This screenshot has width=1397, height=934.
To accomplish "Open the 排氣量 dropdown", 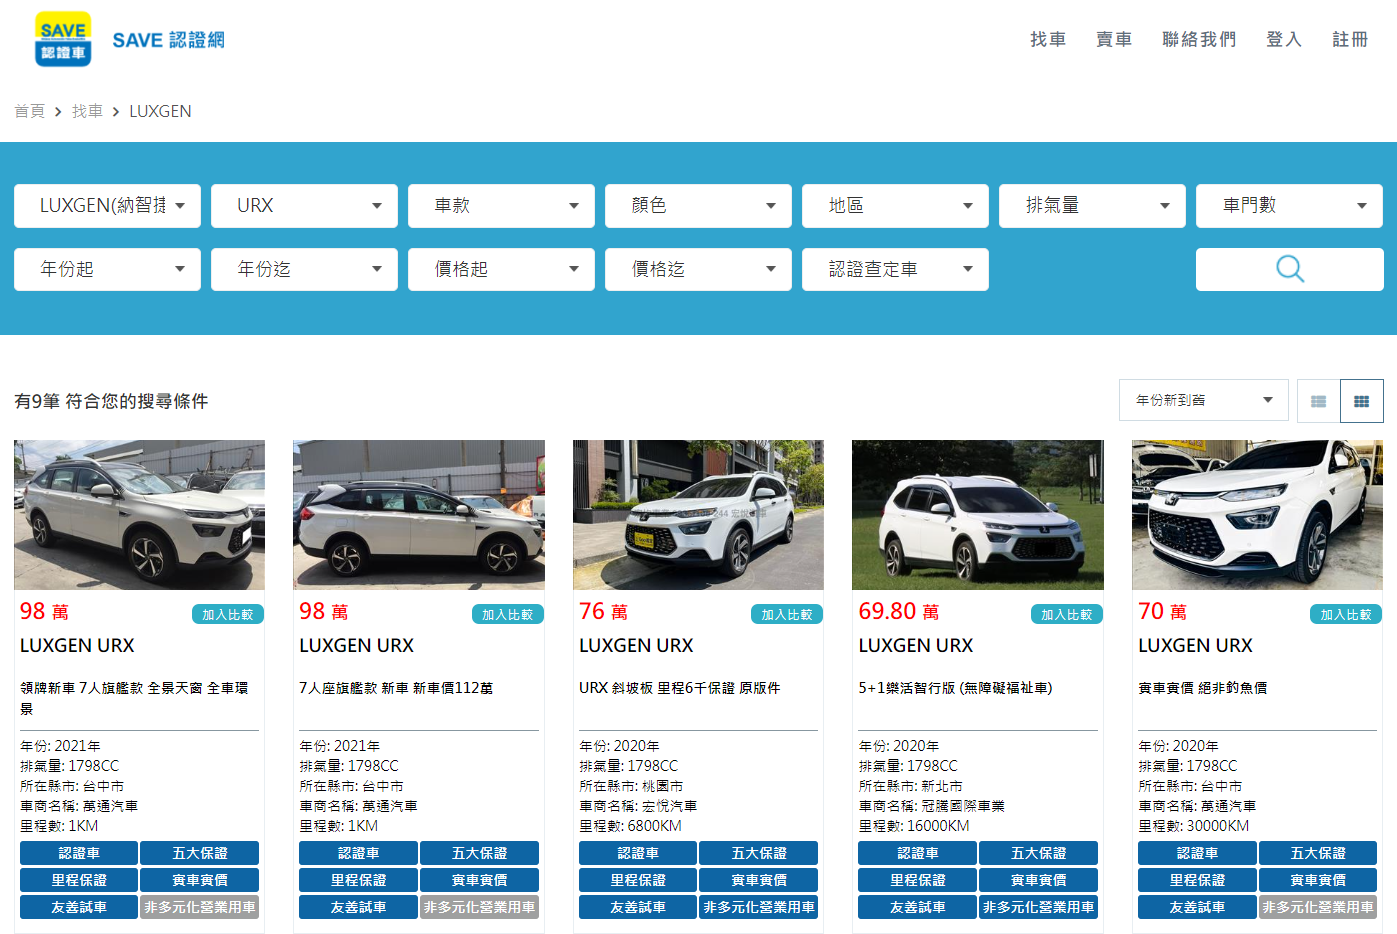I will point(1091,205).
